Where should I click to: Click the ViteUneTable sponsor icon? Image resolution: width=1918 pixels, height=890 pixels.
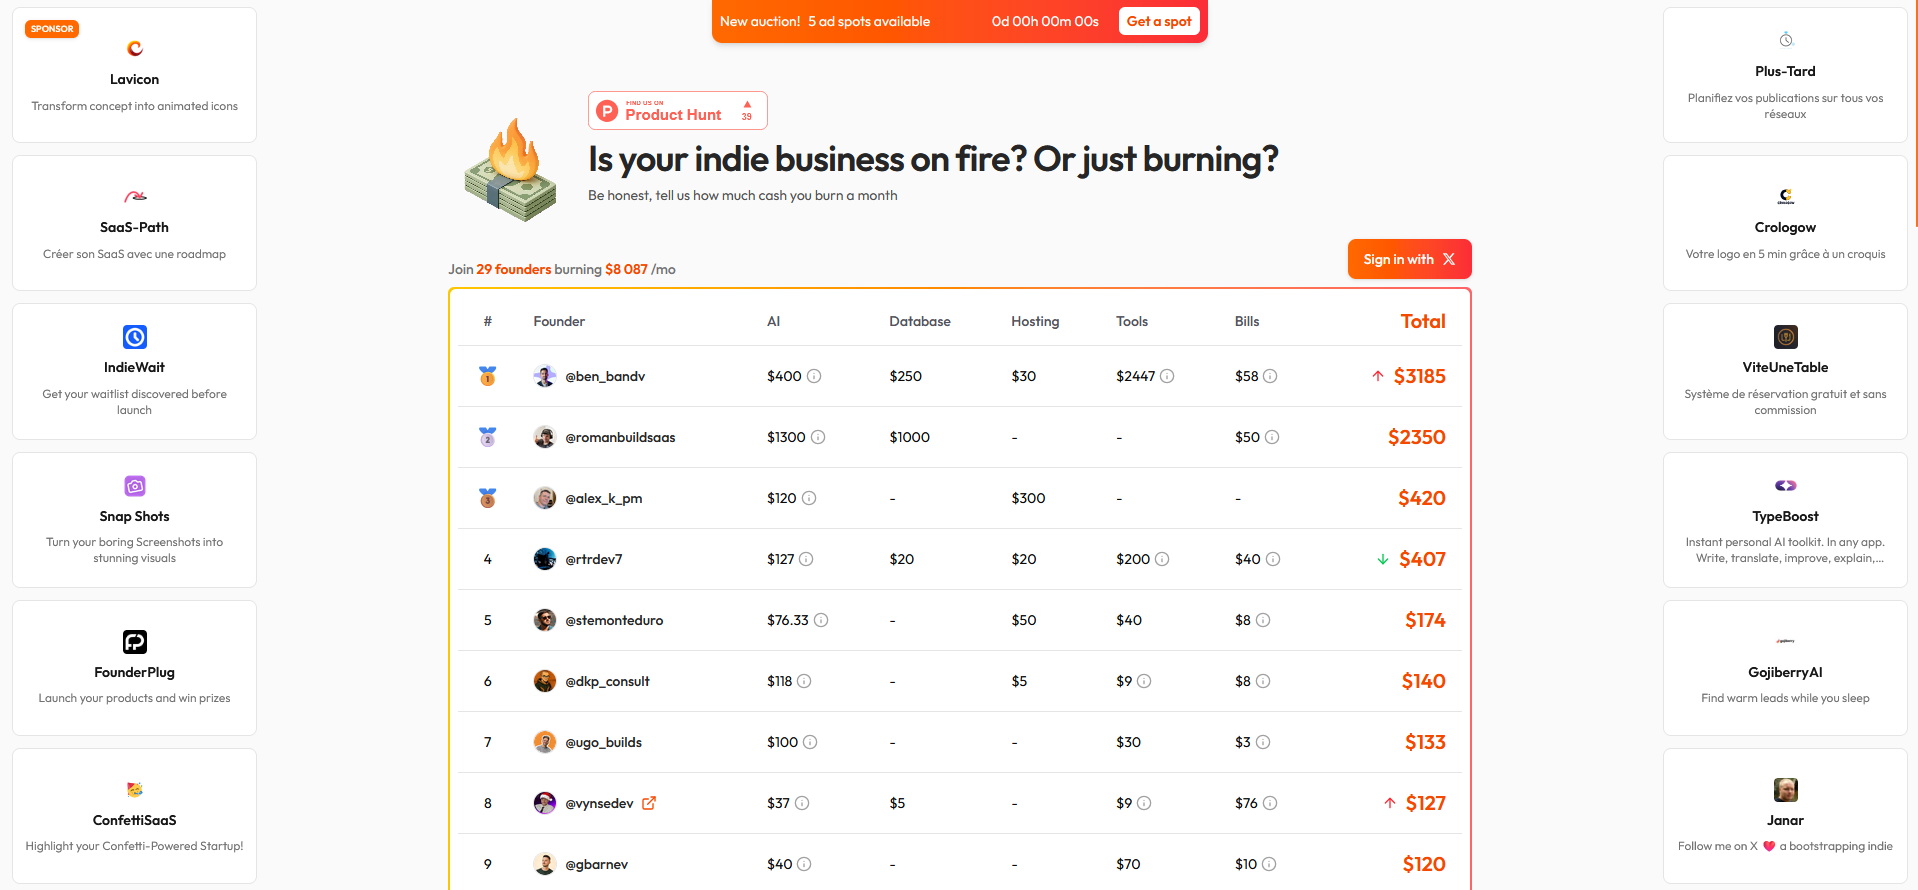pyautogui.click(x=1785, y=337)
